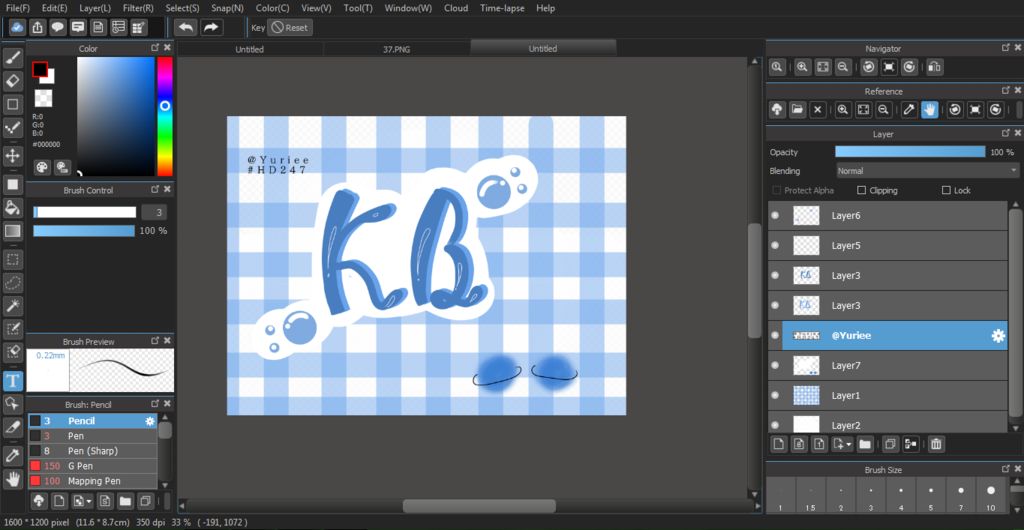Screen dimensions: 1024x530
Task: Toggle visibility of Layer6
Action: [775, 215]
